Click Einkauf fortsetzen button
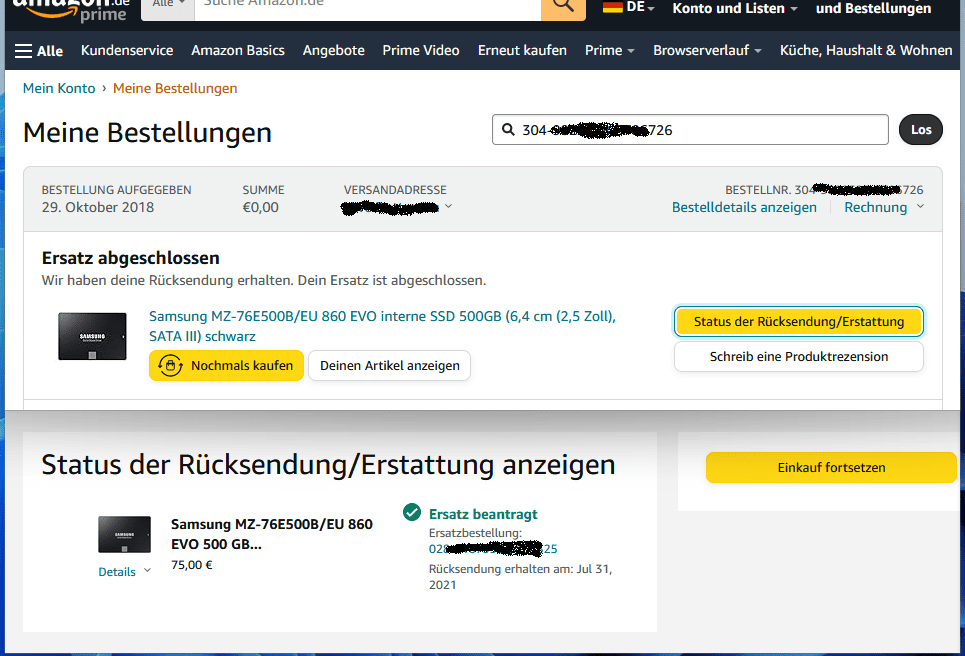 pos(831,468)
